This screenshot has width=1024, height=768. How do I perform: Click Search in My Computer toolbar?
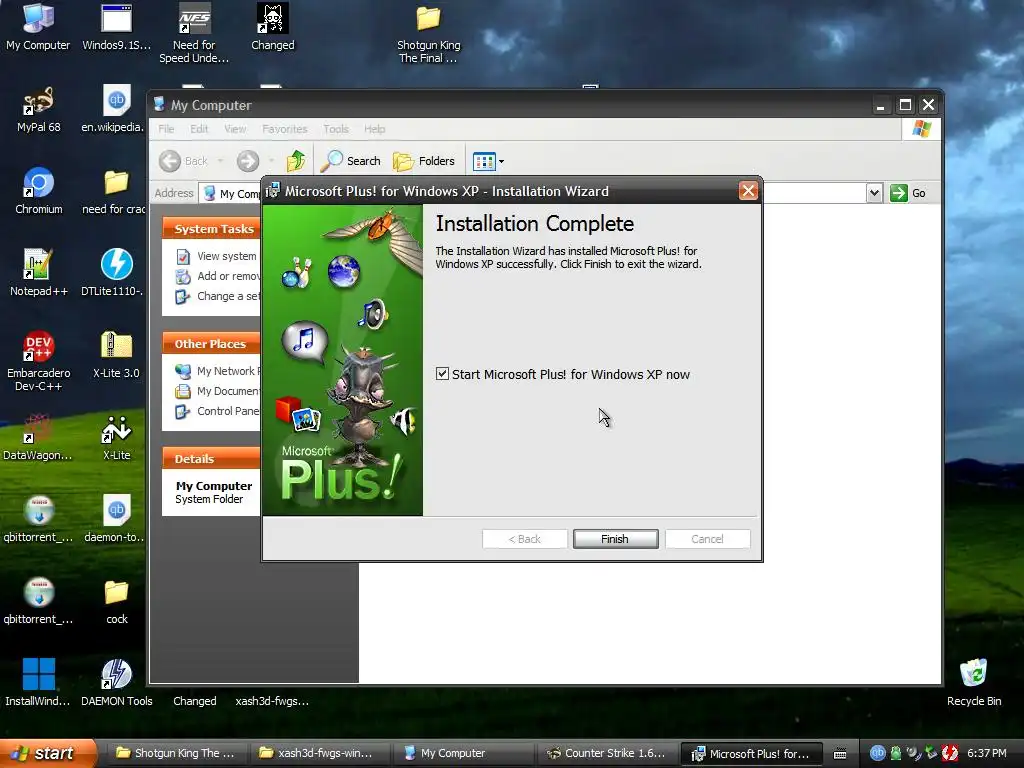coord(351,161)
